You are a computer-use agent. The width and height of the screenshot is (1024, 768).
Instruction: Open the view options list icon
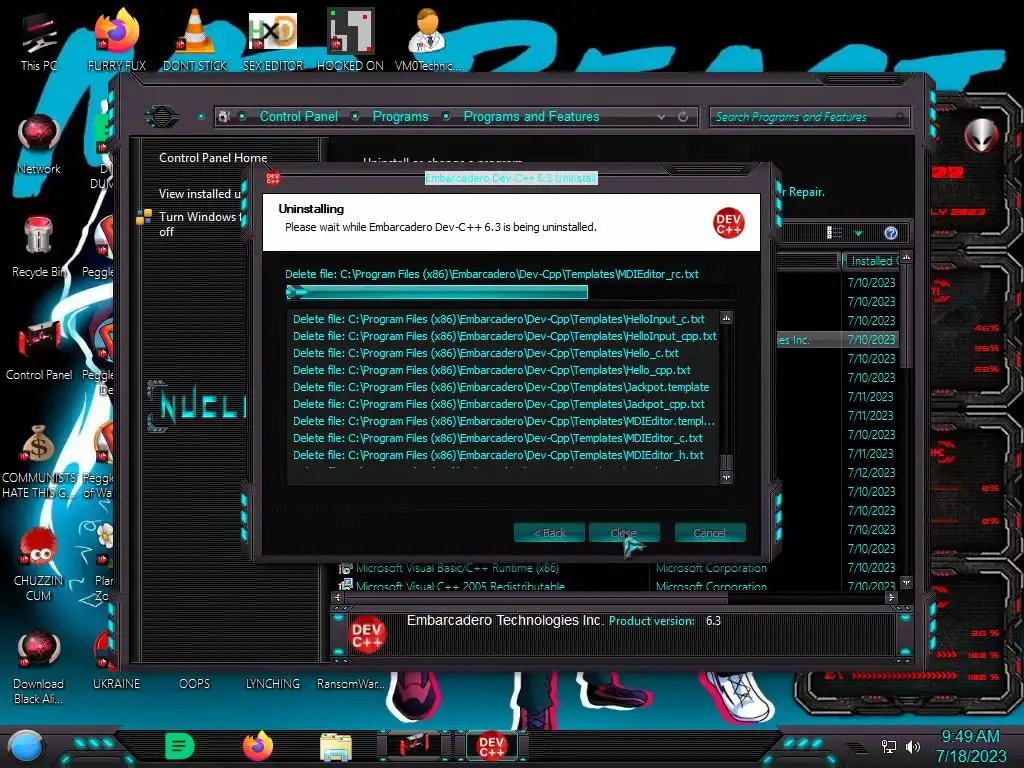(x=834, y=233)
